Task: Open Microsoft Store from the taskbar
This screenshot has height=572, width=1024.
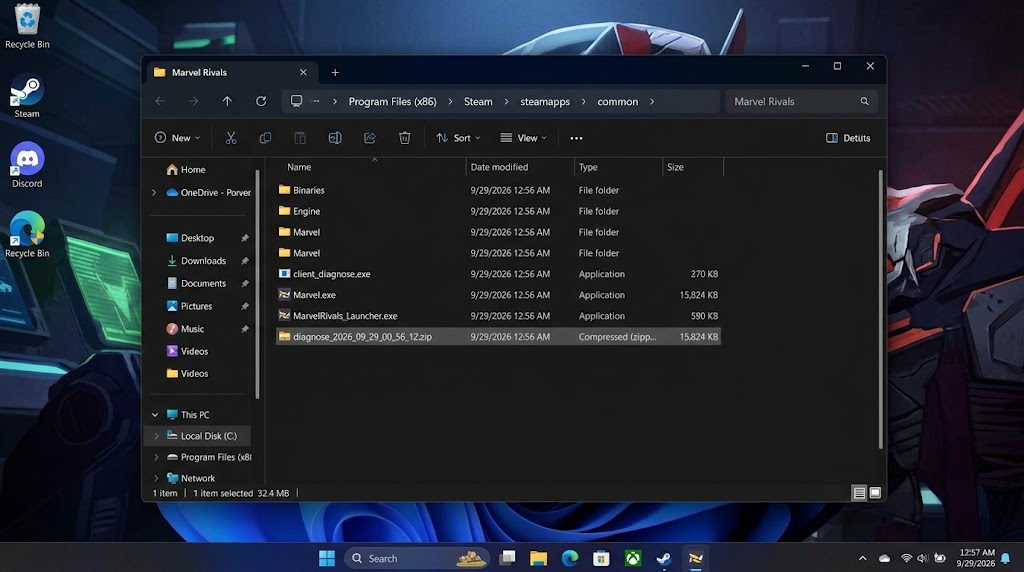Action: coord(601,558)
